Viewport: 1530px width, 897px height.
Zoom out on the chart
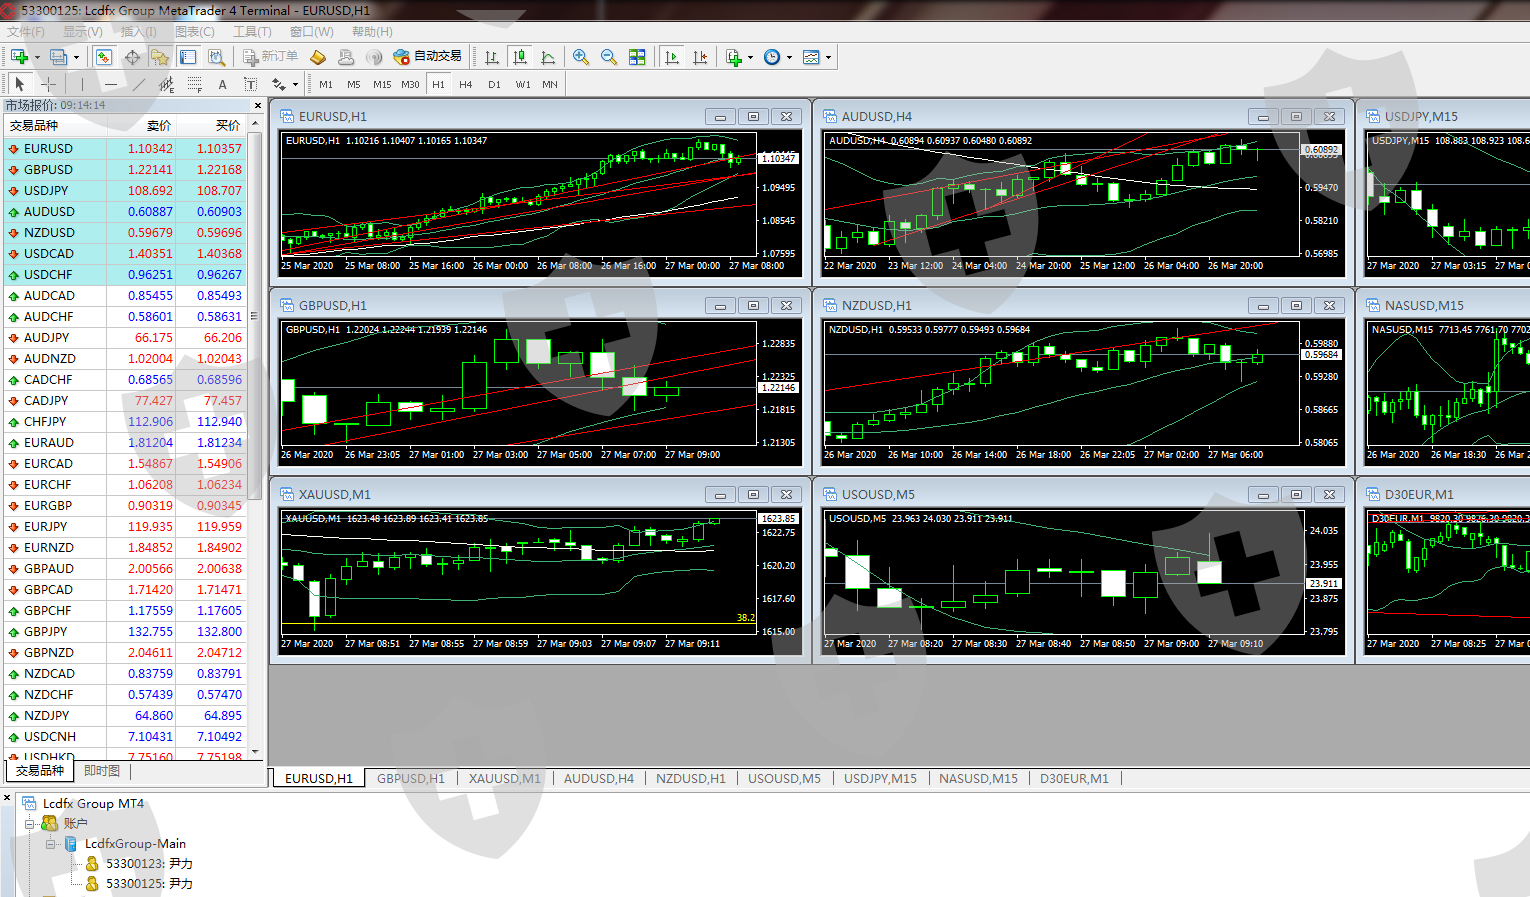click(609, 57)
